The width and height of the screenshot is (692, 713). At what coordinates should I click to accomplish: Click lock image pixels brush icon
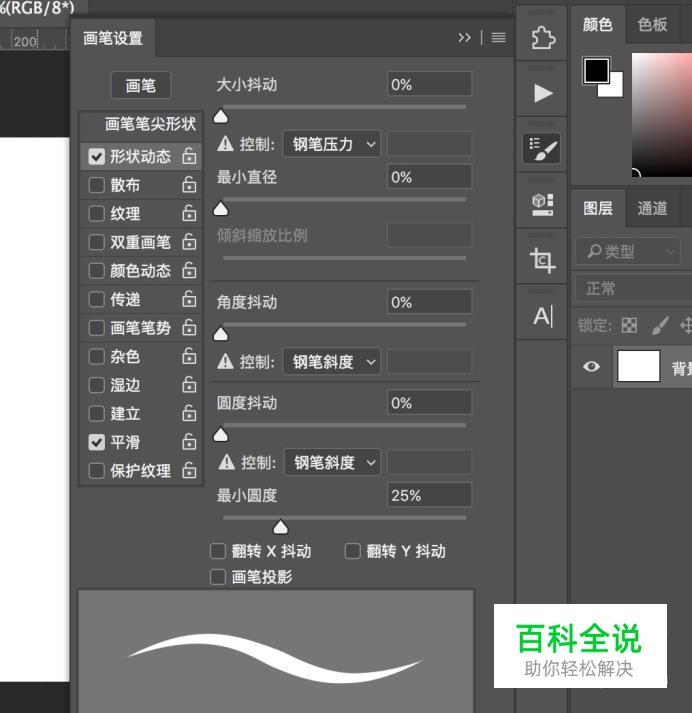pyautogui.click(x=660, y=325)
